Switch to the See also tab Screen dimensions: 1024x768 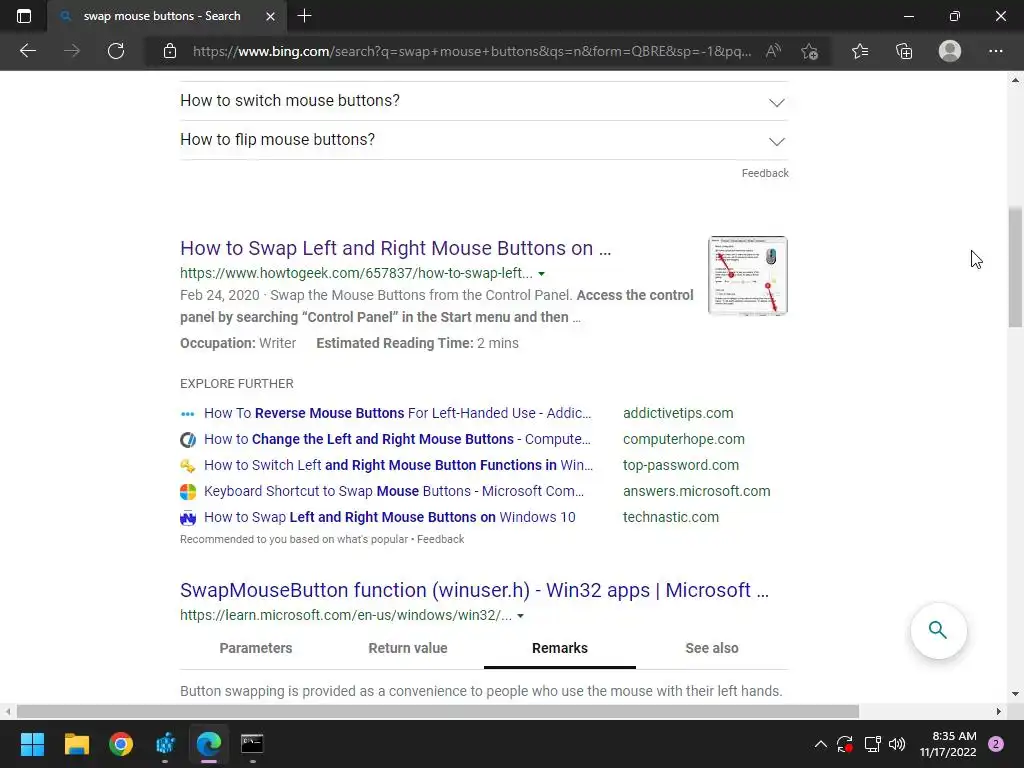pos(712,648)
